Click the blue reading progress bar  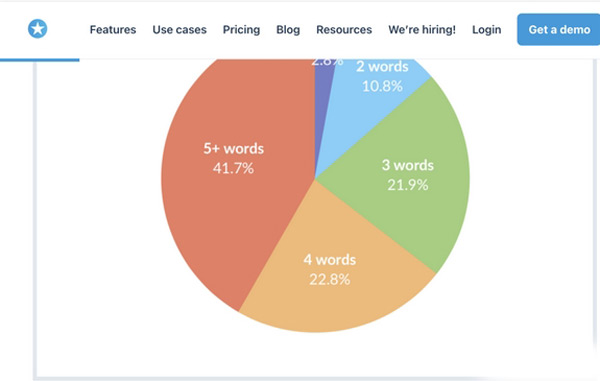[40, 60]
